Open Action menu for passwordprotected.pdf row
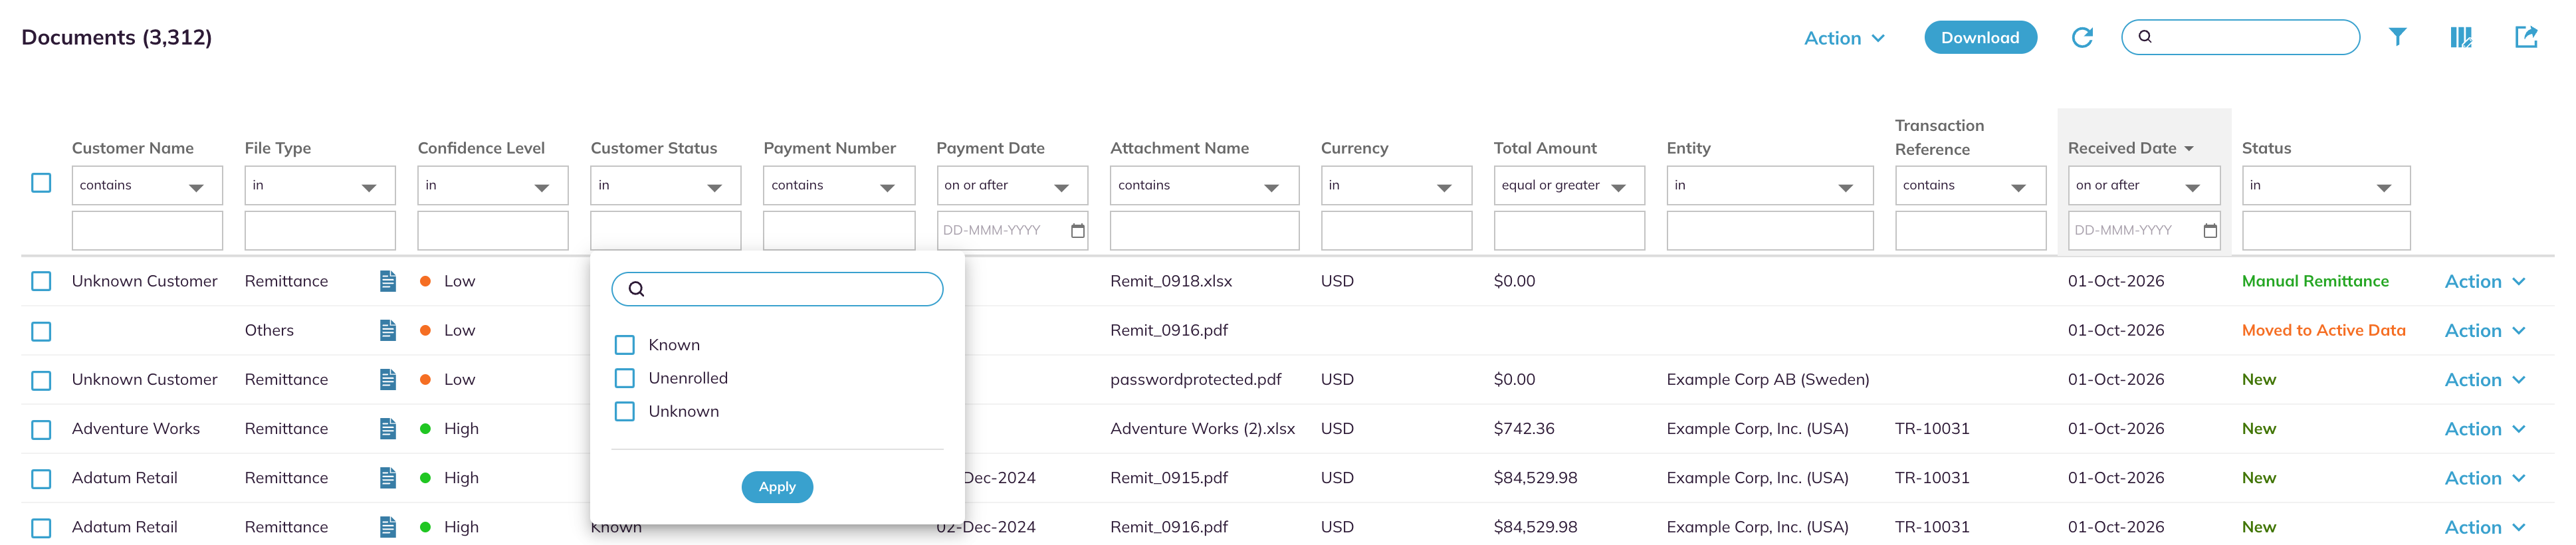 tap(2485, 379)
